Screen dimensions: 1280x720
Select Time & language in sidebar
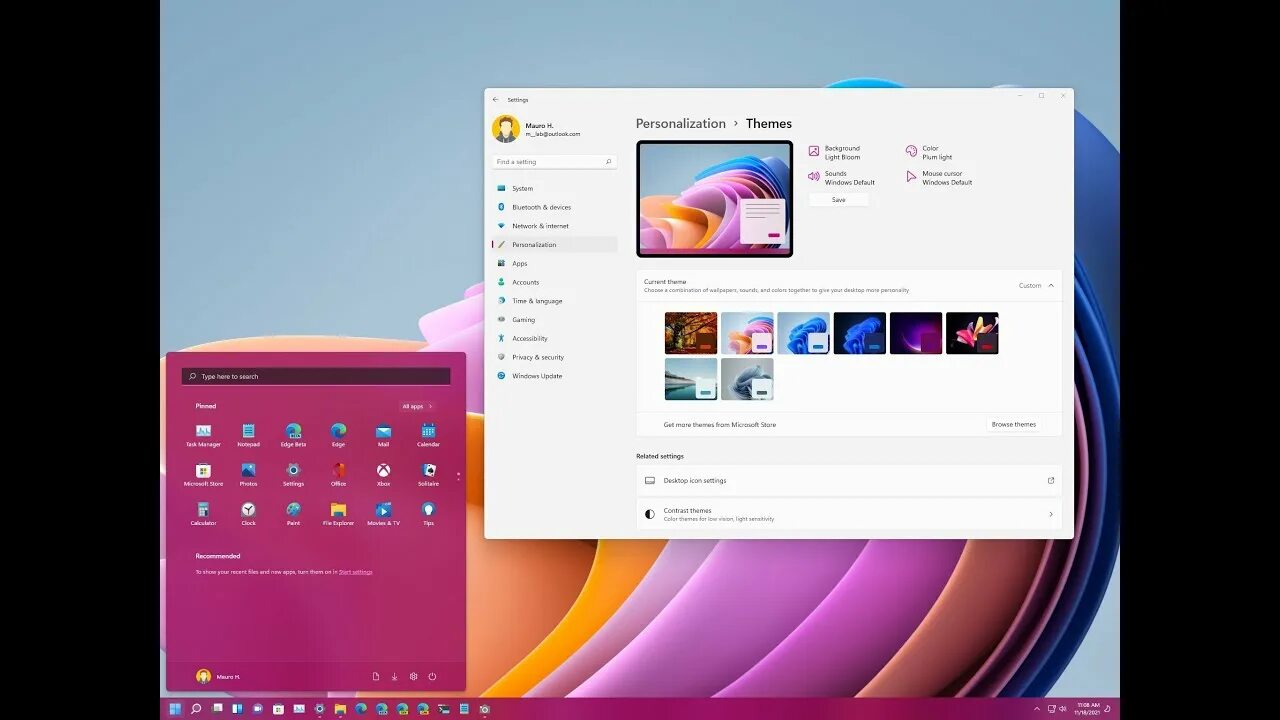[554, 301]
